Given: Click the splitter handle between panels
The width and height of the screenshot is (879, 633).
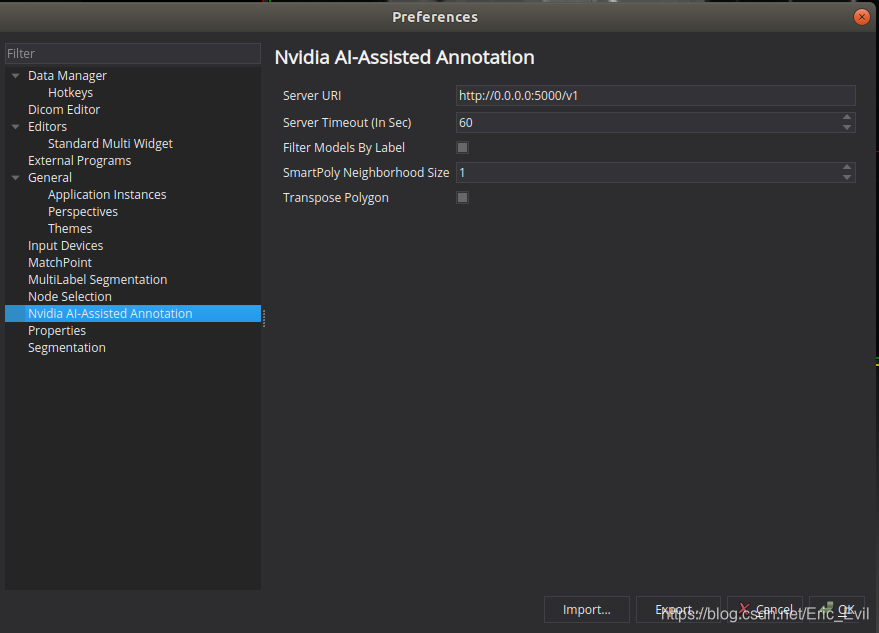Looking at the screenshot, I should [x=263, y=318].
